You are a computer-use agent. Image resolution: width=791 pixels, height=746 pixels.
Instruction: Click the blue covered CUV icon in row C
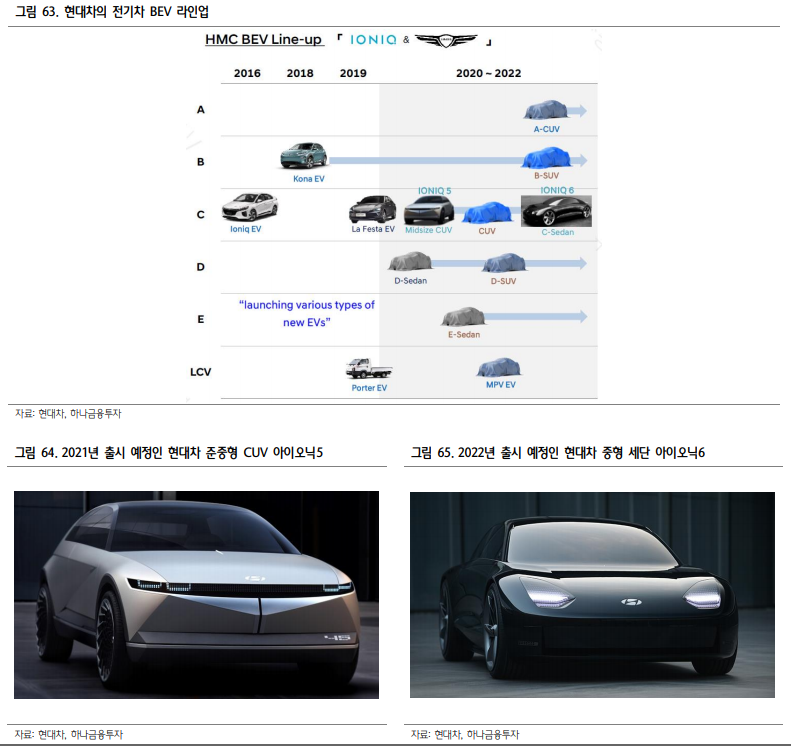coord(487,213)
